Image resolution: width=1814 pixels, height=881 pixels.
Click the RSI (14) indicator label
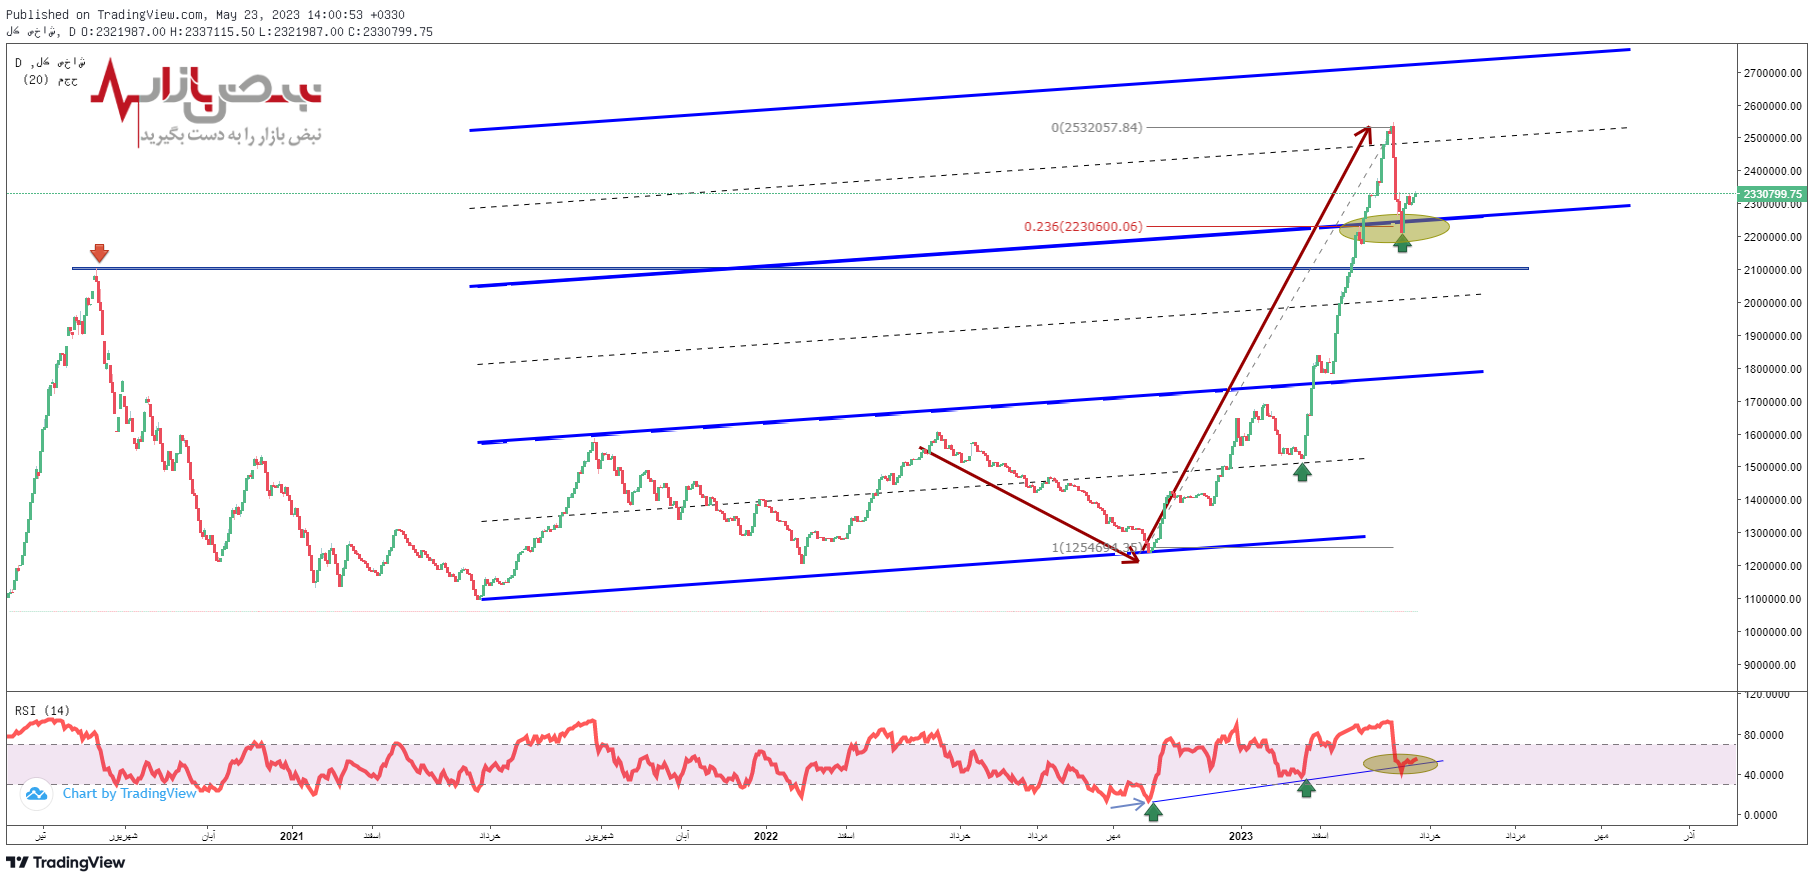(x=42, y=711)
